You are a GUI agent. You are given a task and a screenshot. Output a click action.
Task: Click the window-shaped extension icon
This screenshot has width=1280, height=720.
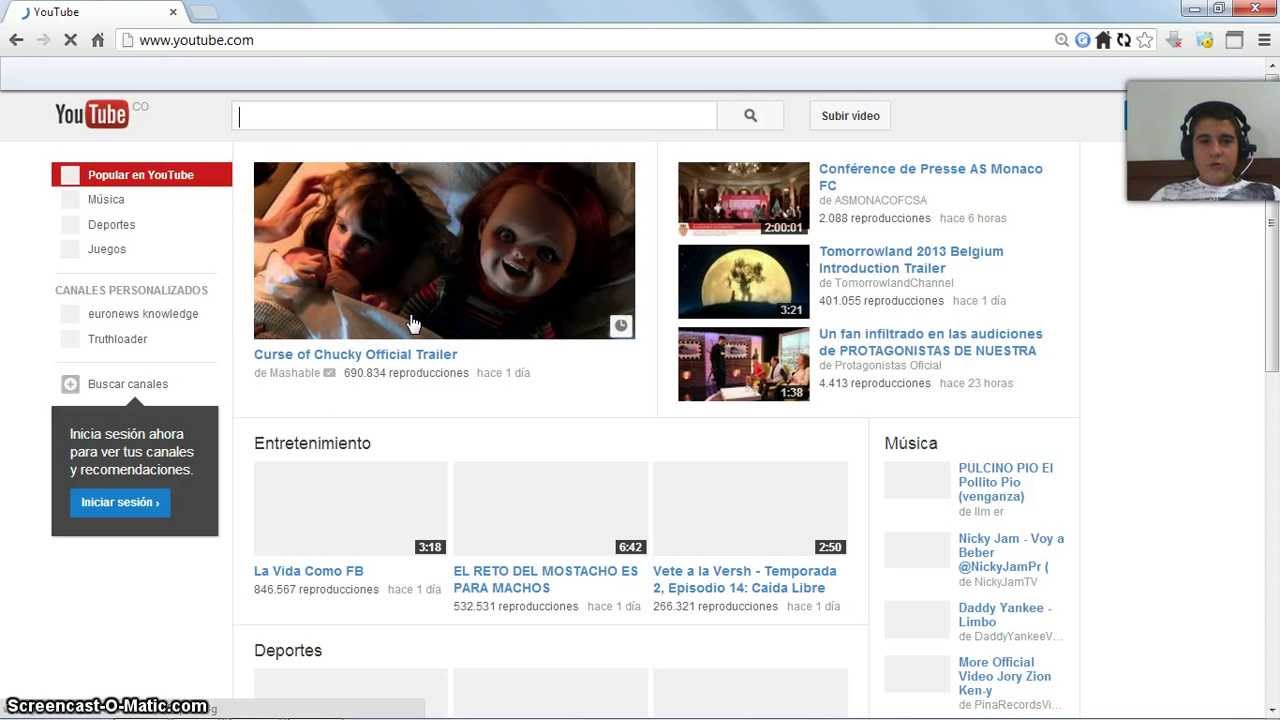click(x=1235, y=40)
